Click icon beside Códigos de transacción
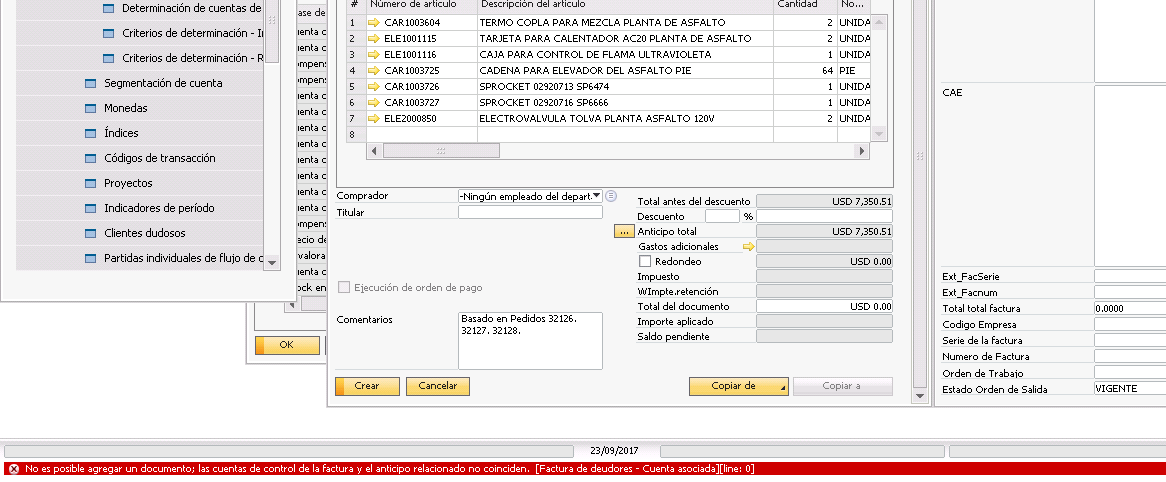This screenshot has width=1166, height=482. pyautogui.click(x=91, y=158)
